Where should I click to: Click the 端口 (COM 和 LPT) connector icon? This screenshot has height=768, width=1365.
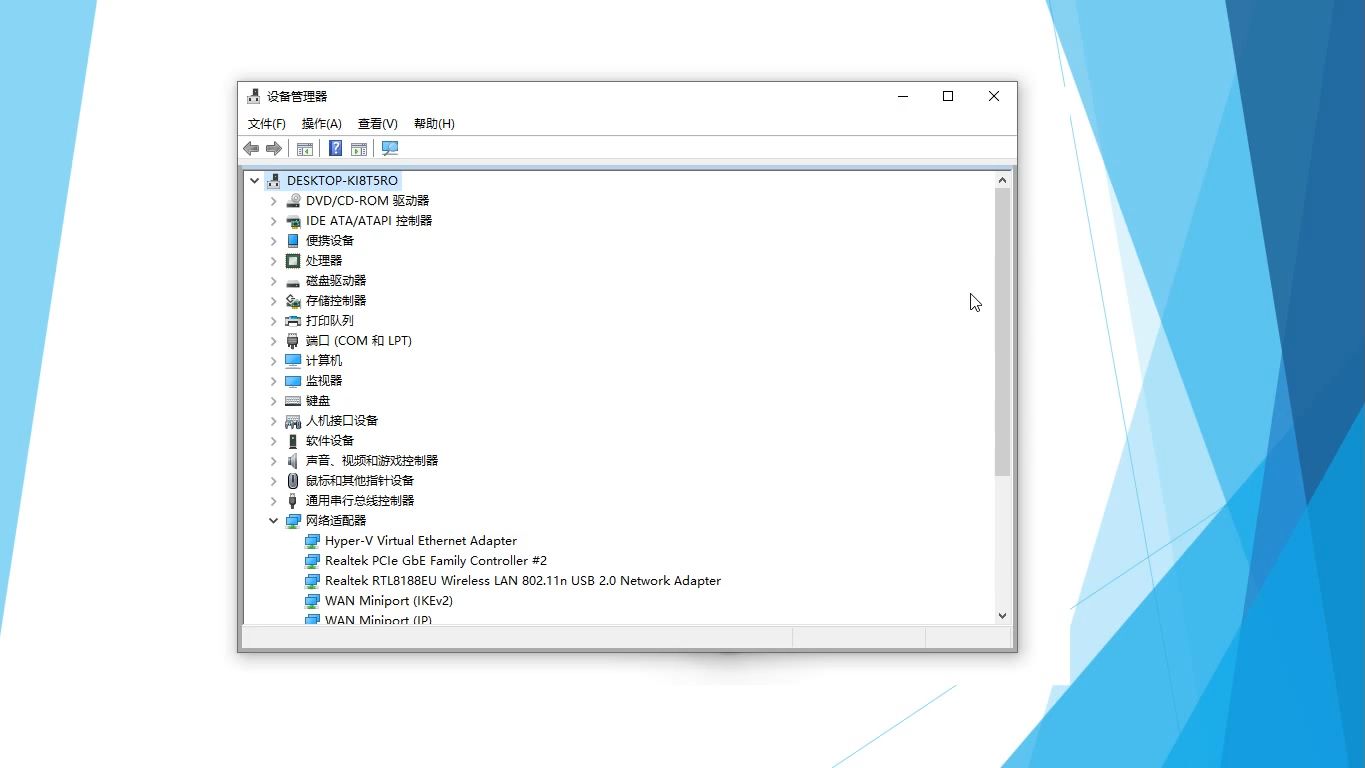(x=293, y=341)
